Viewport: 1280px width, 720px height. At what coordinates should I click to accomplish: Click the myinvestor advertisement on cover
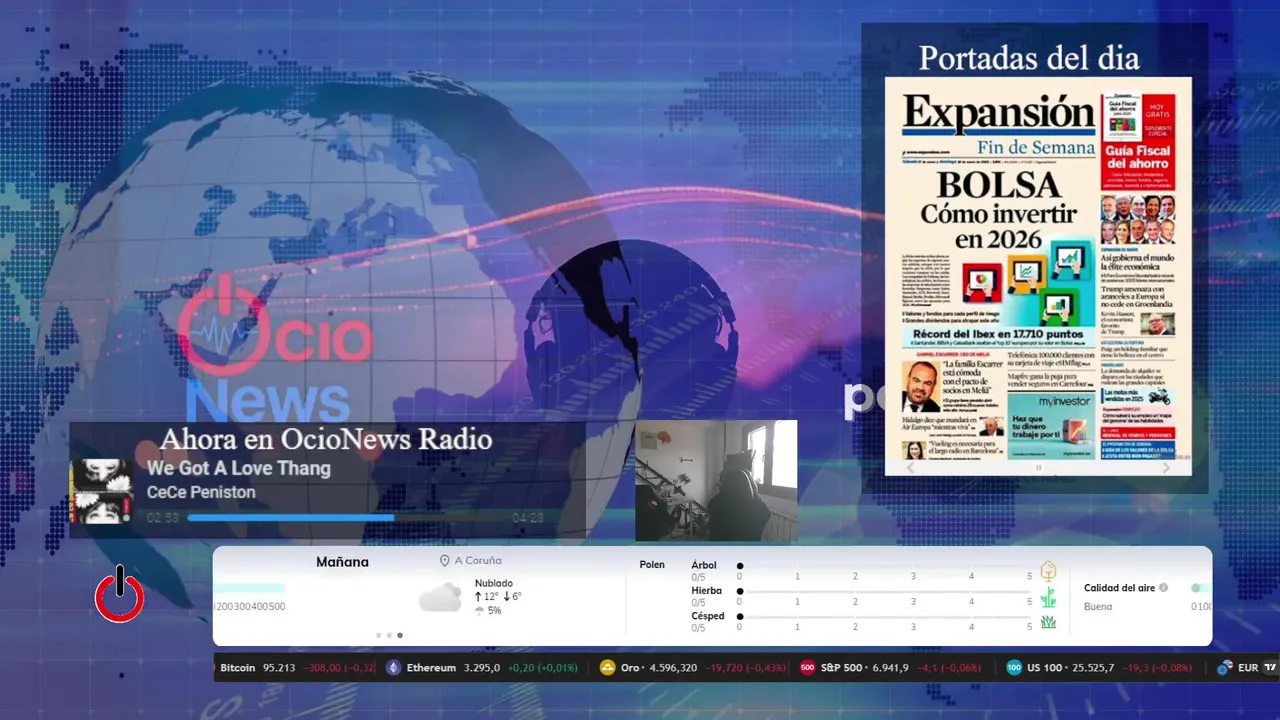(1049, 425)
